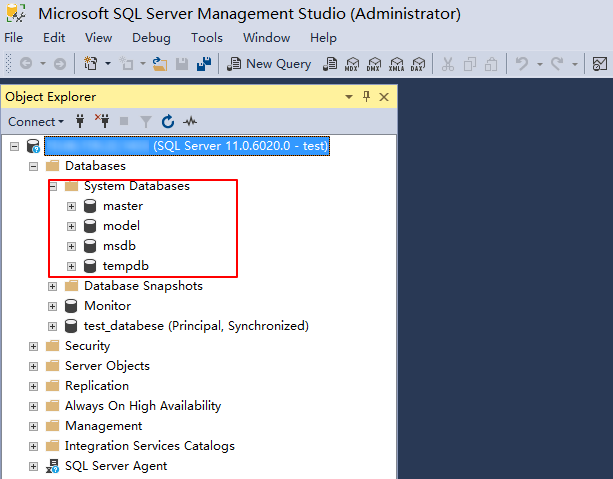
Task: Select the test_databese database
Action: coord(195,326)
